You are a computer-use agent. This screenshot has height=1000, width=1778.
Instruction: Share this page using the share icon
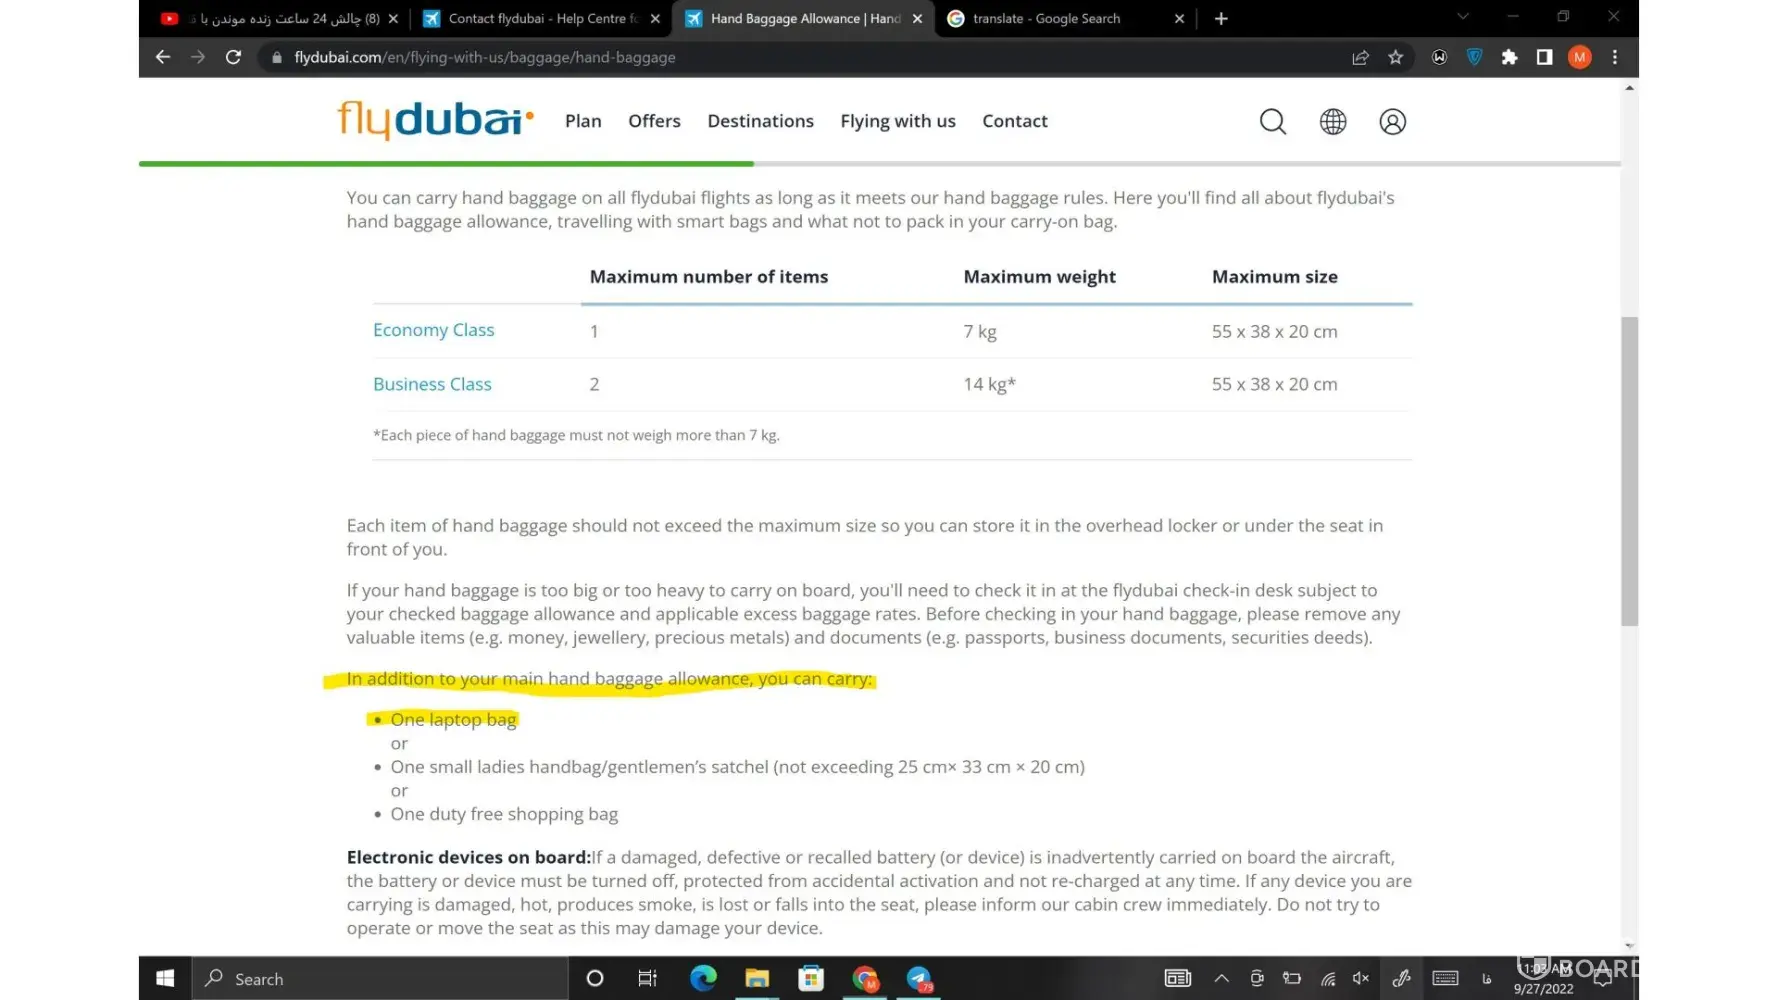pyautogui.click(x=1360, y=57)
